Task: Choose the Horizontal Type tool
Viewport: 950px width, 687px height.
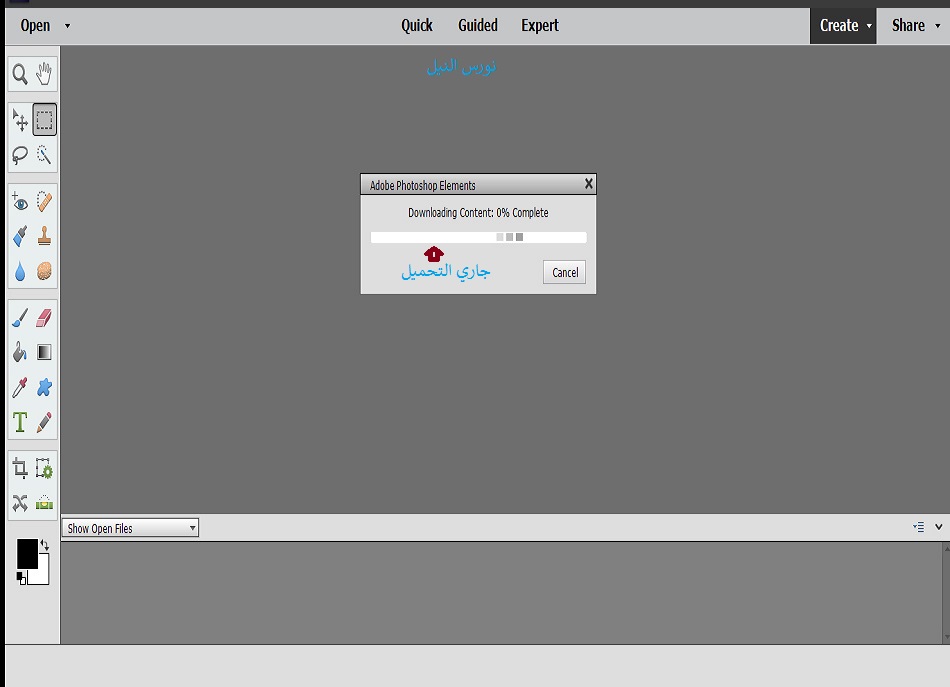Action: tap(20, 422)
